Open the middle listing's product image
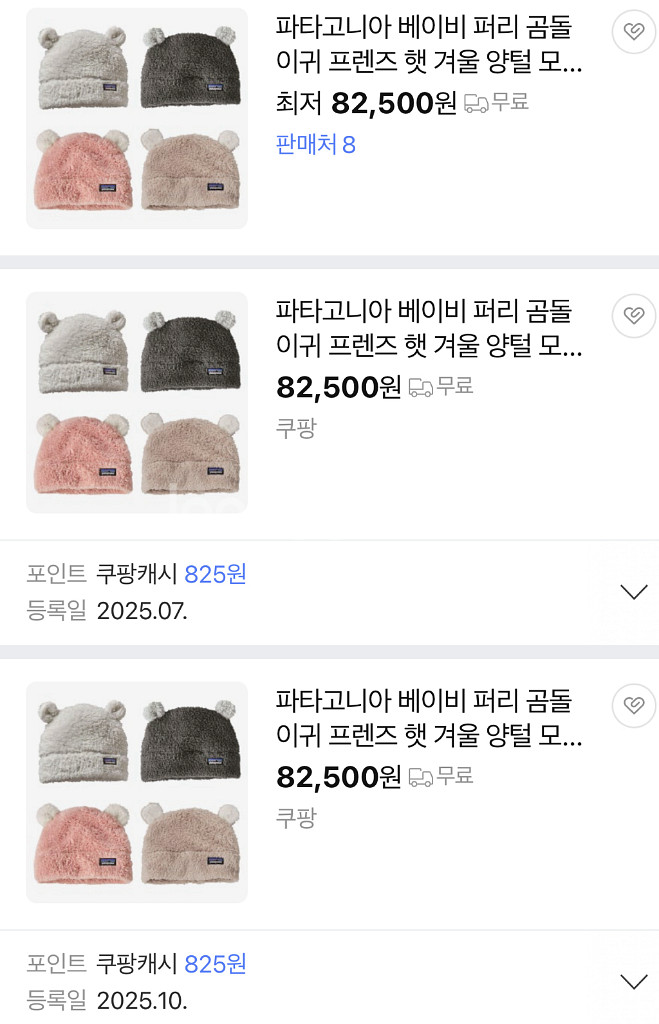Image resolution: width=659 pixels, height=1024 pixels. pos(137,402)
